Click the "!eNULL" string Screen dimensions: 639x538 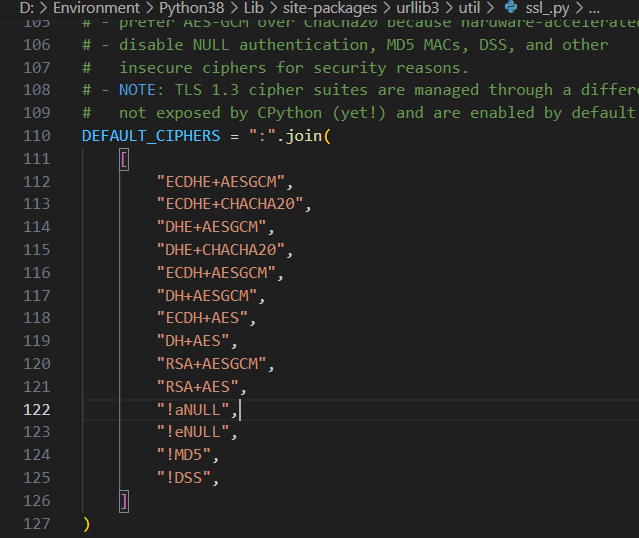pos(193,432)
